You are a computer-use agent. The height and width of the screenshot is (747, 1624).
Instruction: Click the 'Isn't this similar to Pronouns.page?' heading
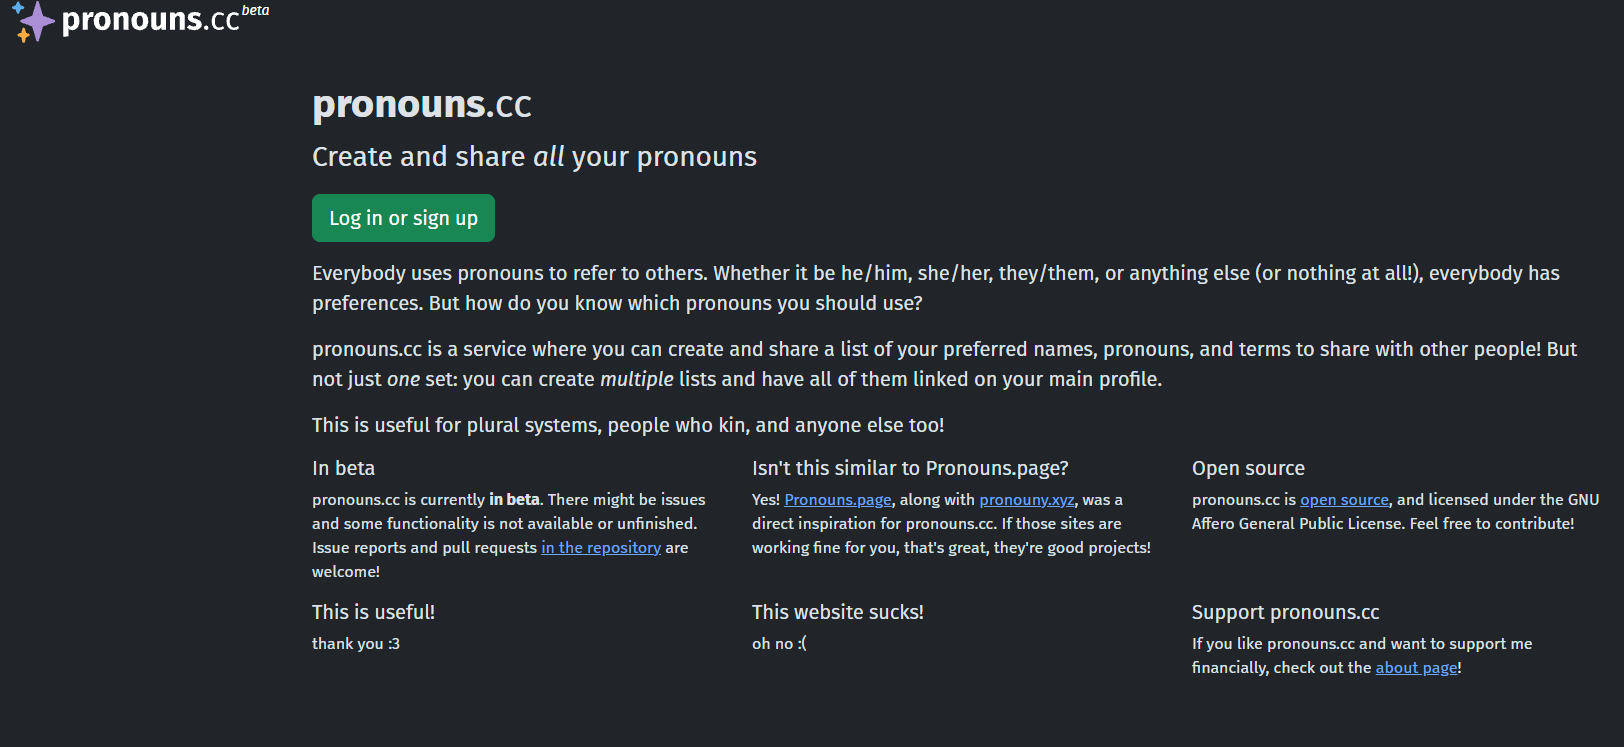910,468
